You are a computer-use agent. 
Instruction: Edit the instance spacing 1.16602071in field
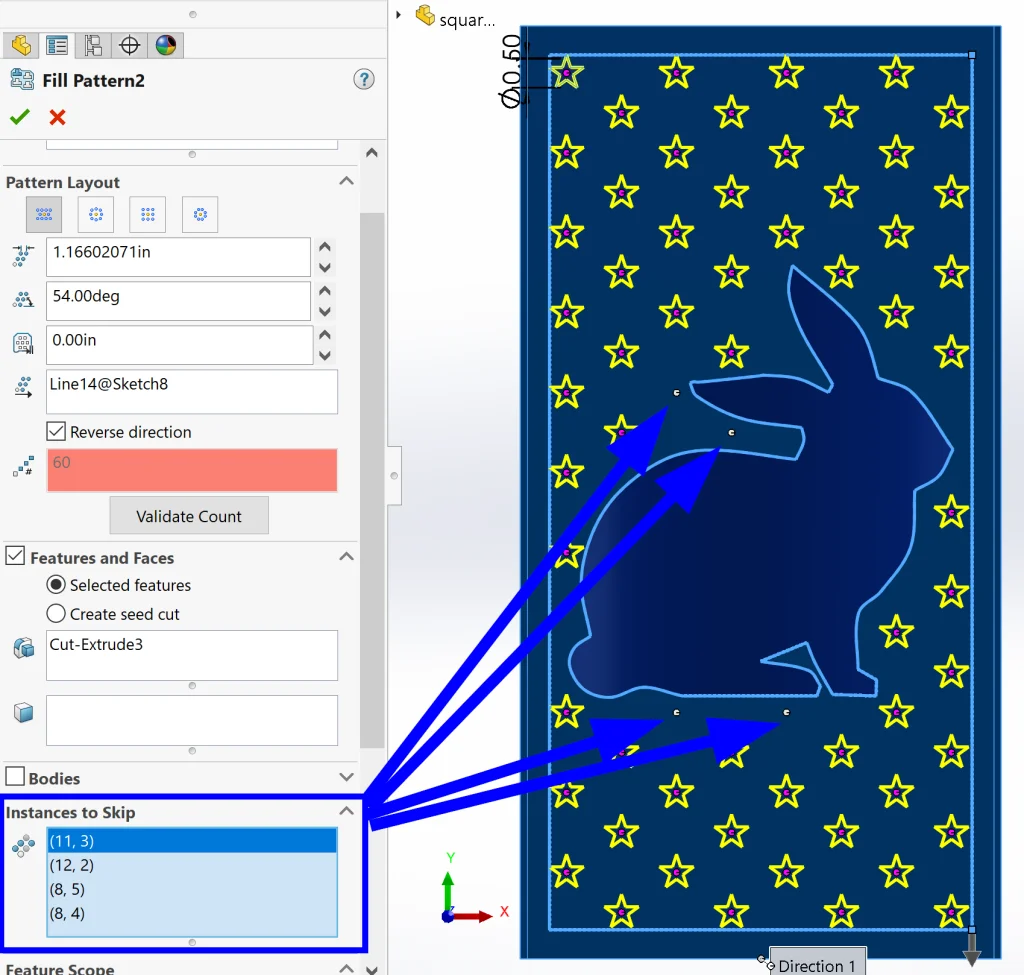tap(178, 257)
